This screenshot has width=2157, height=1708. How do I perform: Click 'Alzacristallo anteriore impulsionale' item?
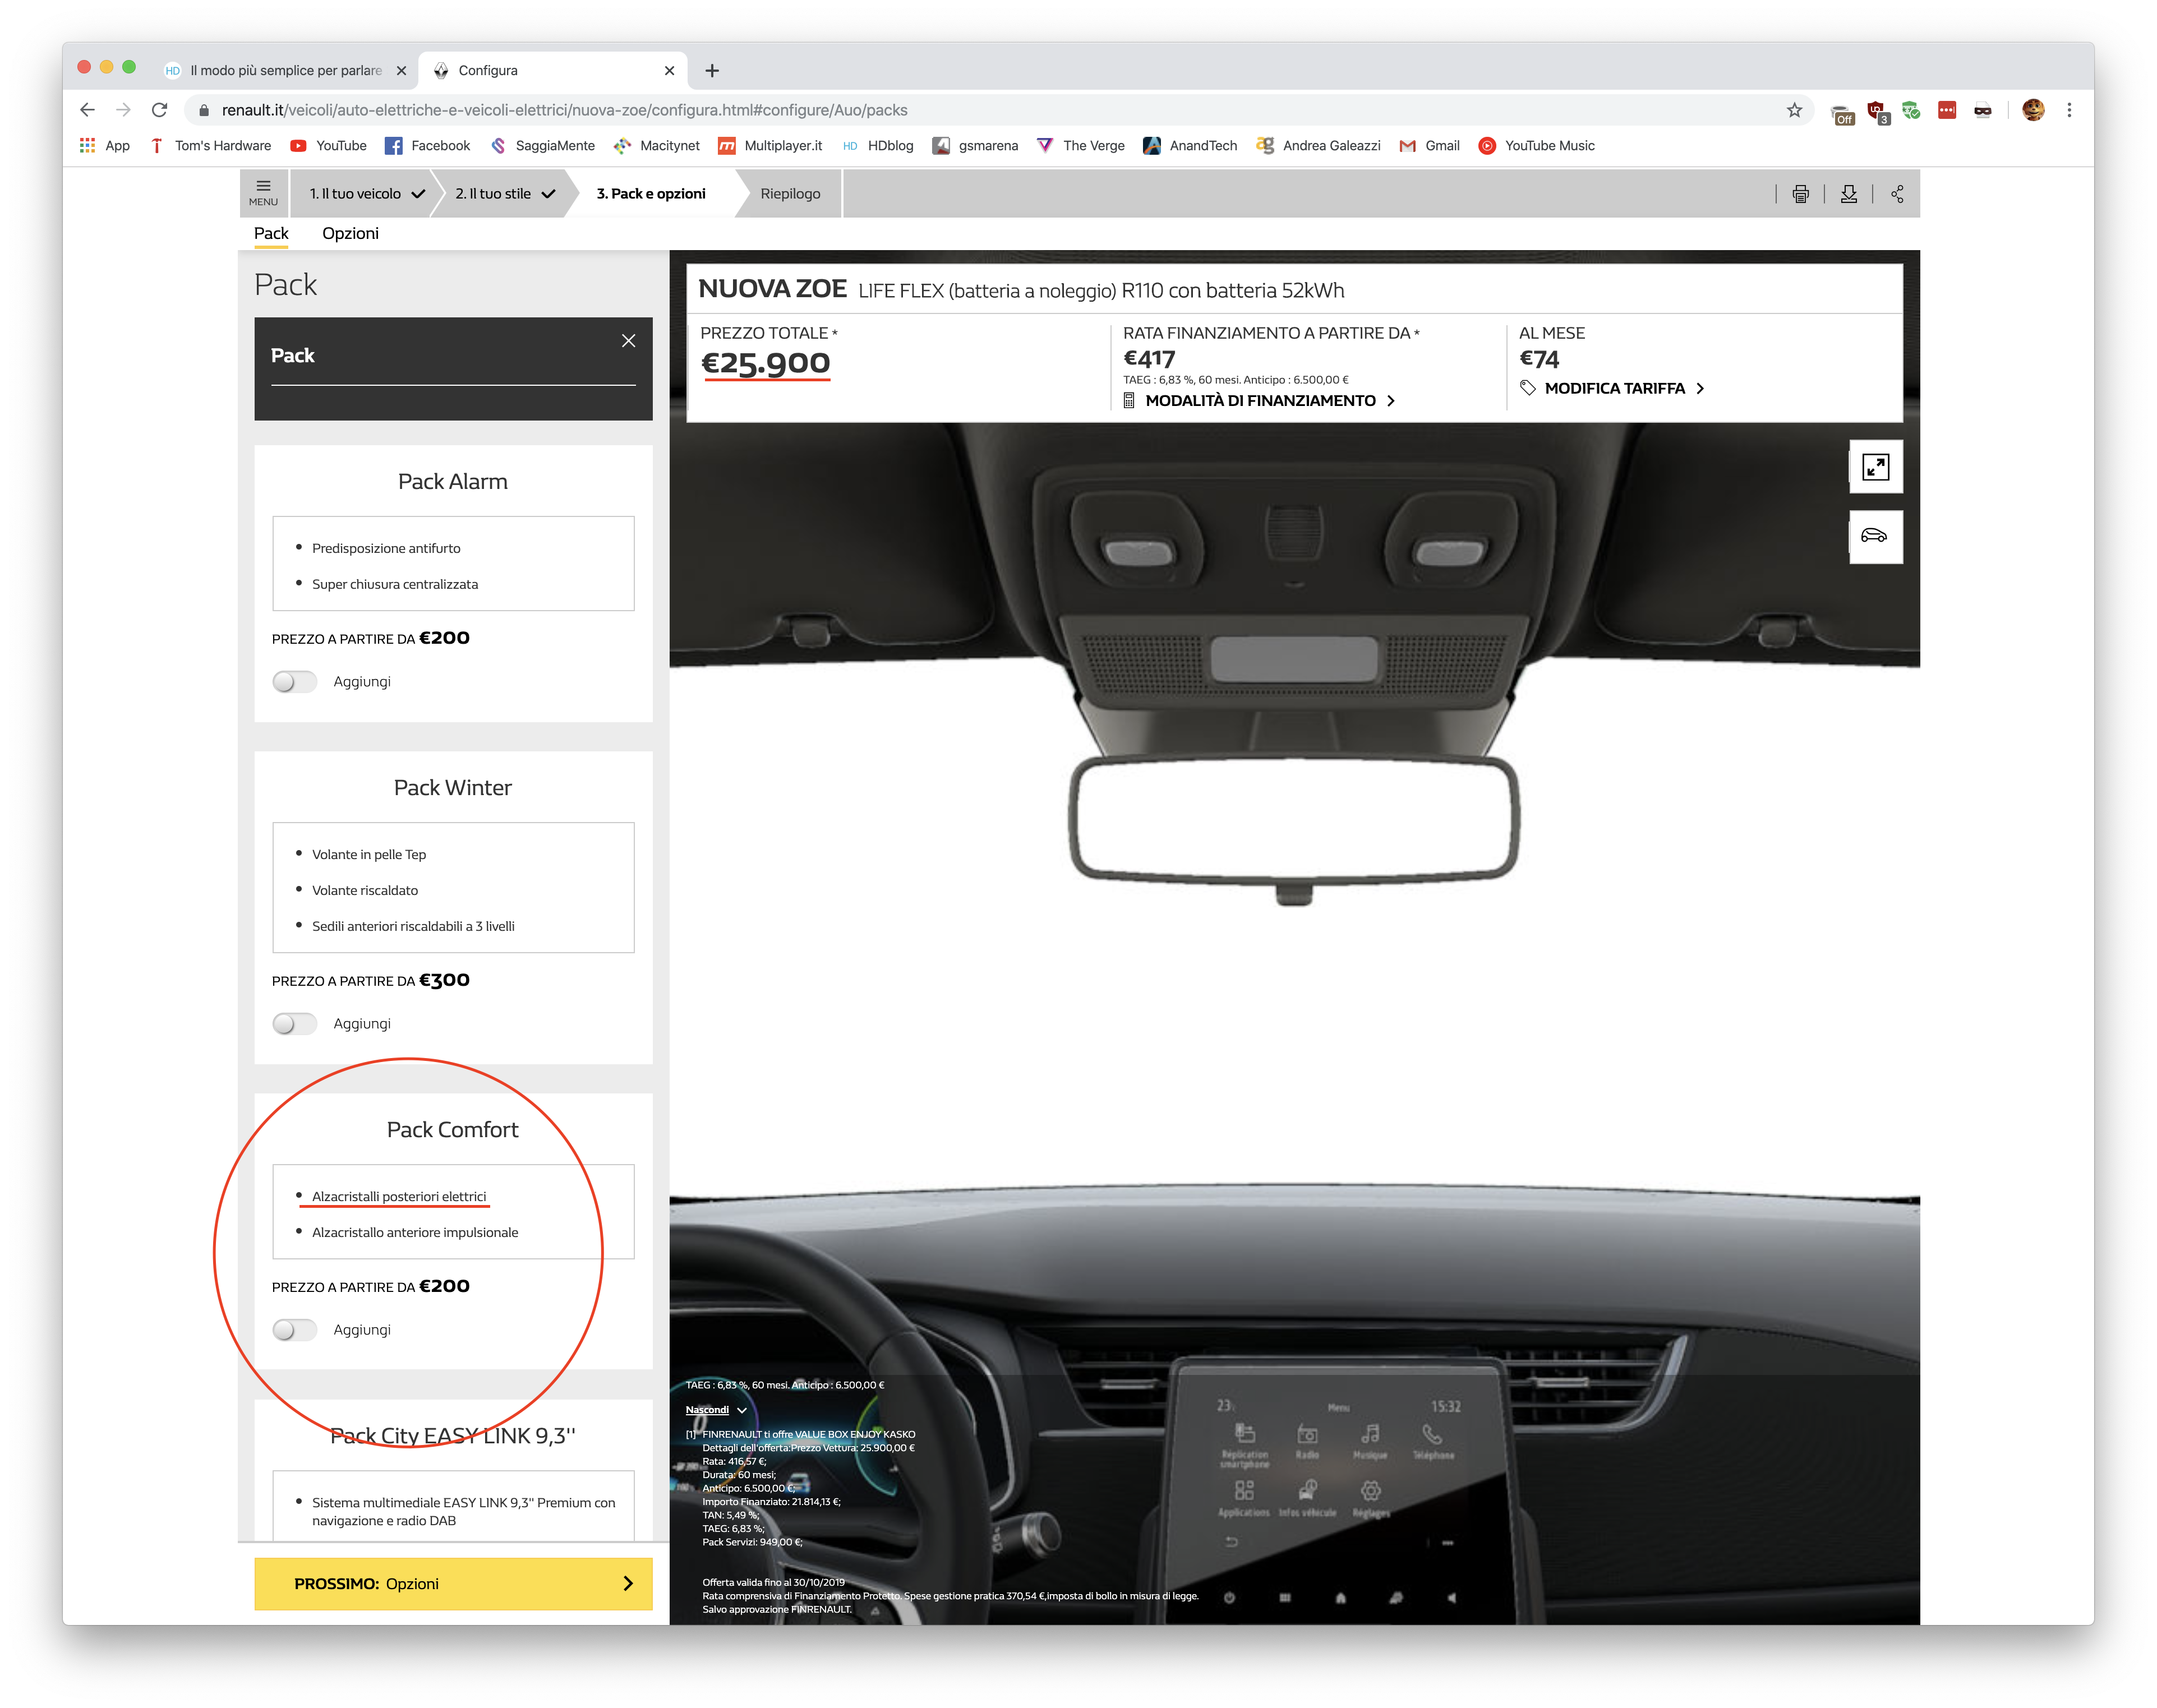tap(415, 1233)
